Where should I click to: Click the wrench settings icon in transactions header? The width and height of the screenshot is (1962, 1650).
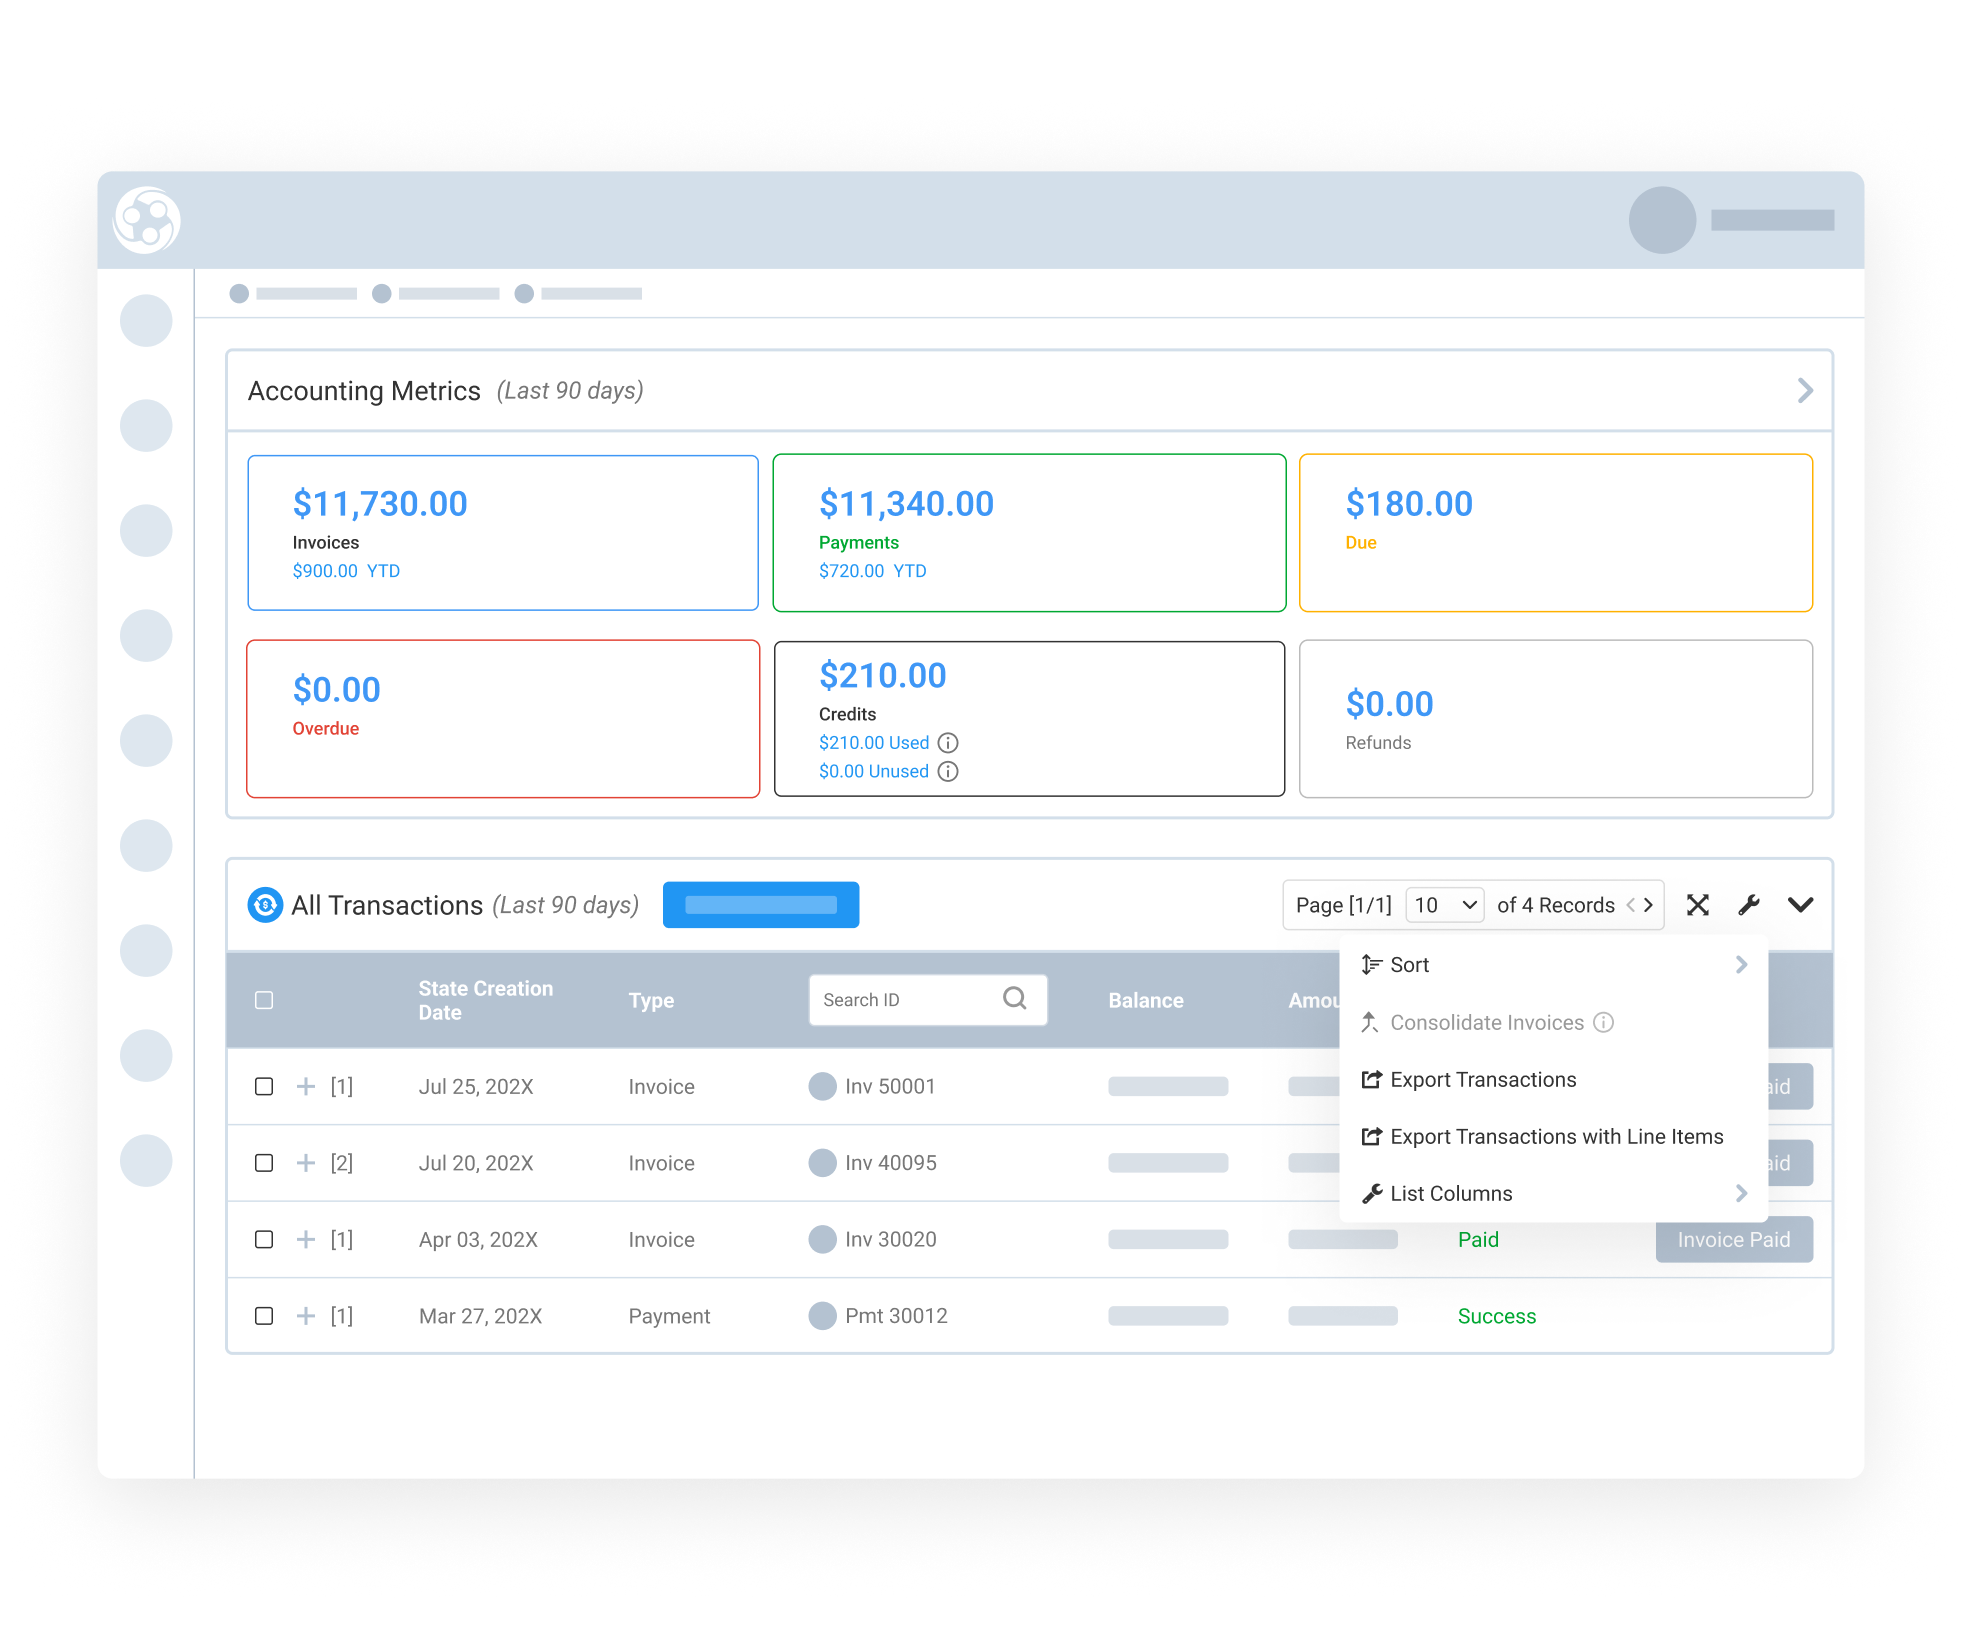(1748, 905)
